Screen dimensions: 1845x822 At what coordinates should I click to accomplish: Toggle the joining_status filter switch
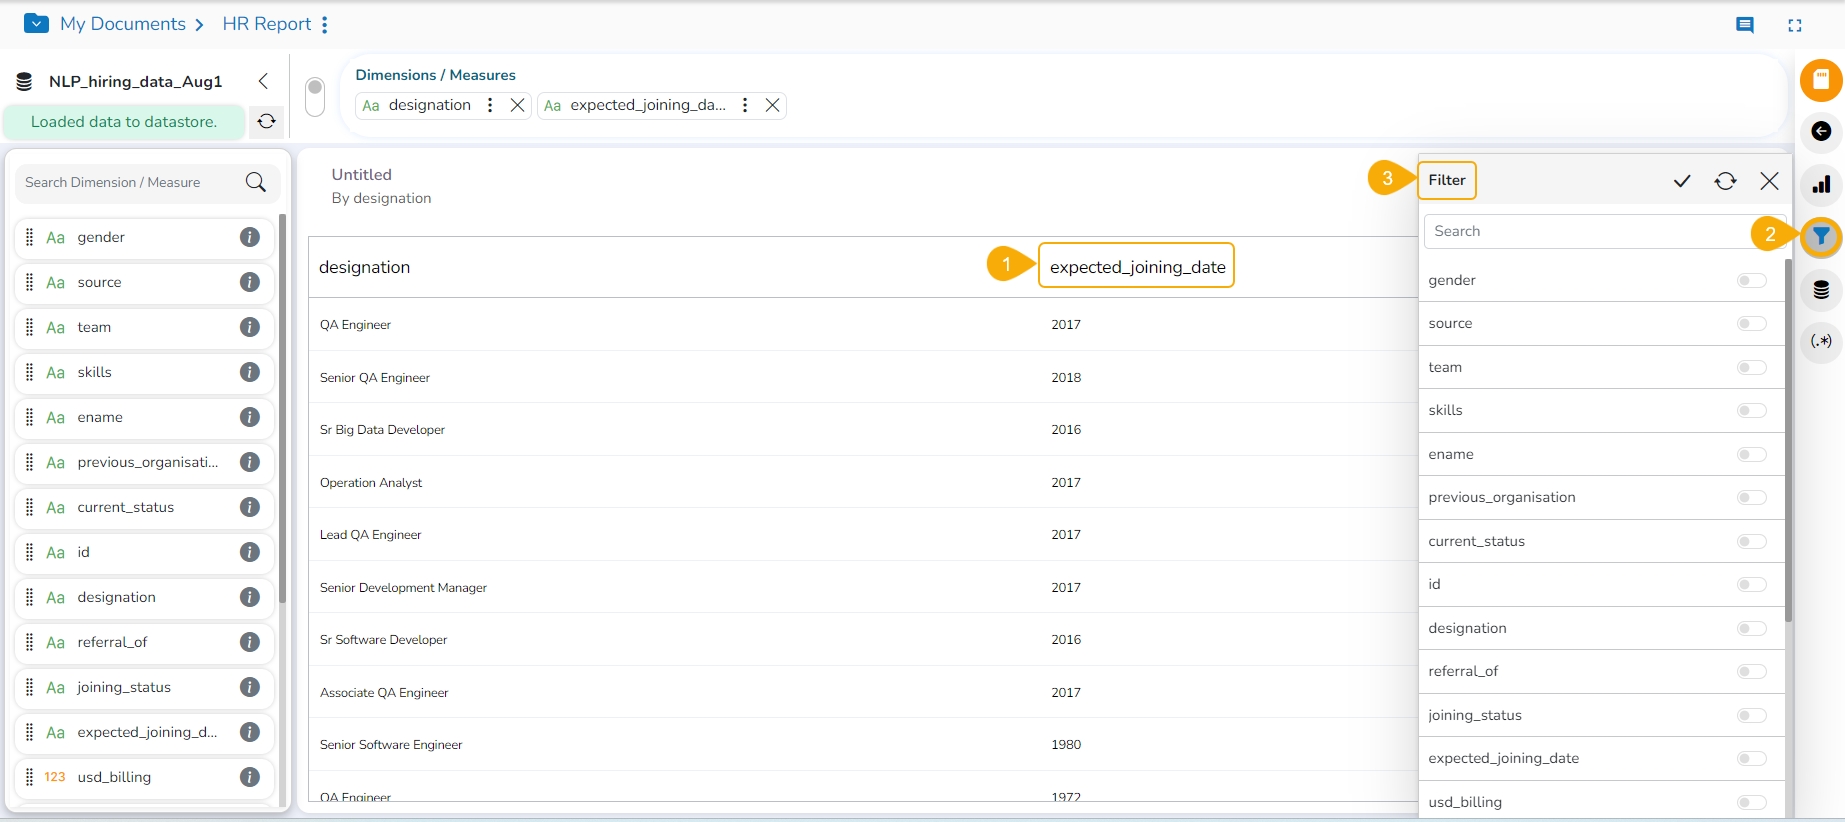[x=1751, y=716]
